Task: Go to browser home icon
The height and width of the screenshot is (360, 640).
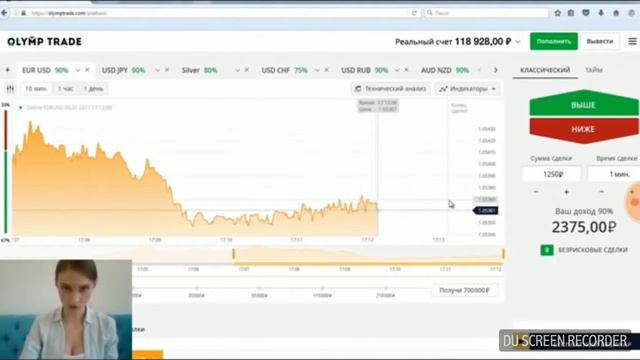Action: coord(616,13)
